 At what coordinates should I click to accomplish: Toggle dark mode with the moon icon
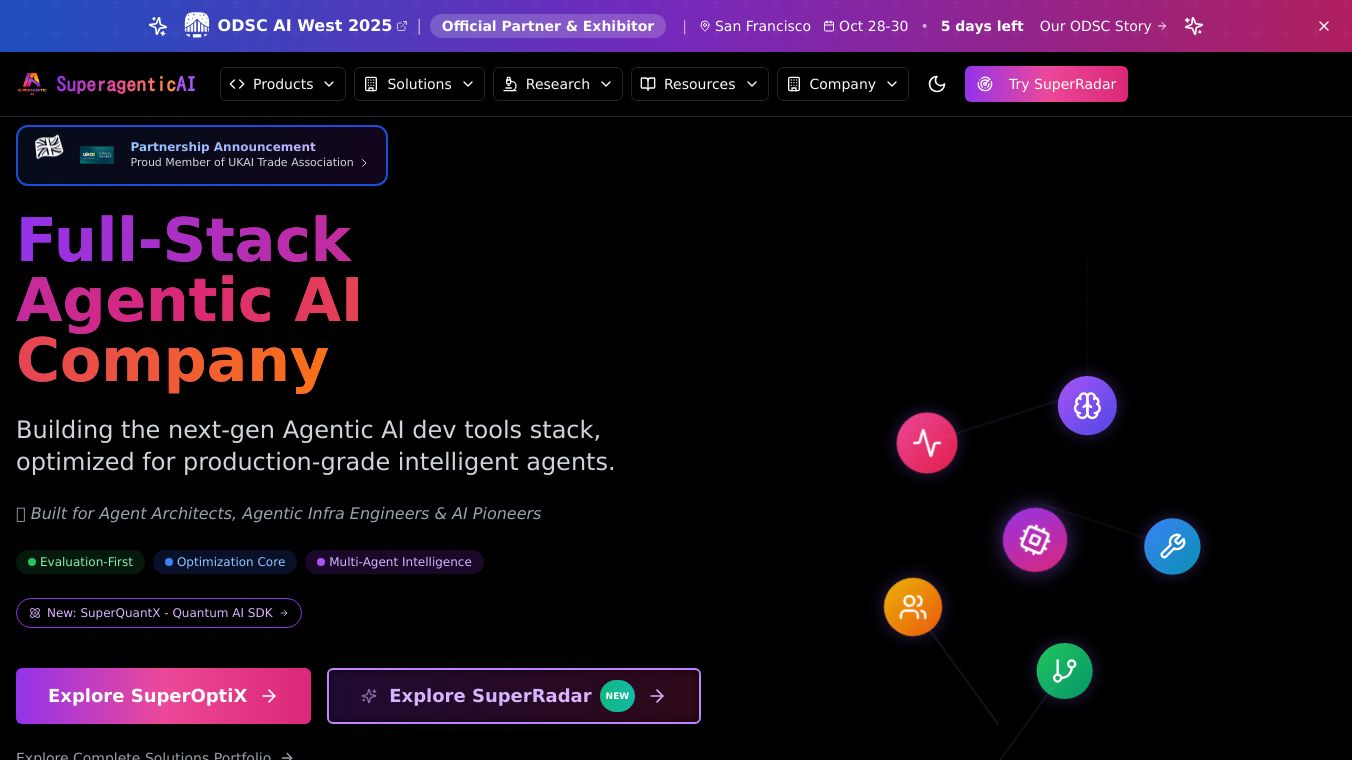coord(937,84)
